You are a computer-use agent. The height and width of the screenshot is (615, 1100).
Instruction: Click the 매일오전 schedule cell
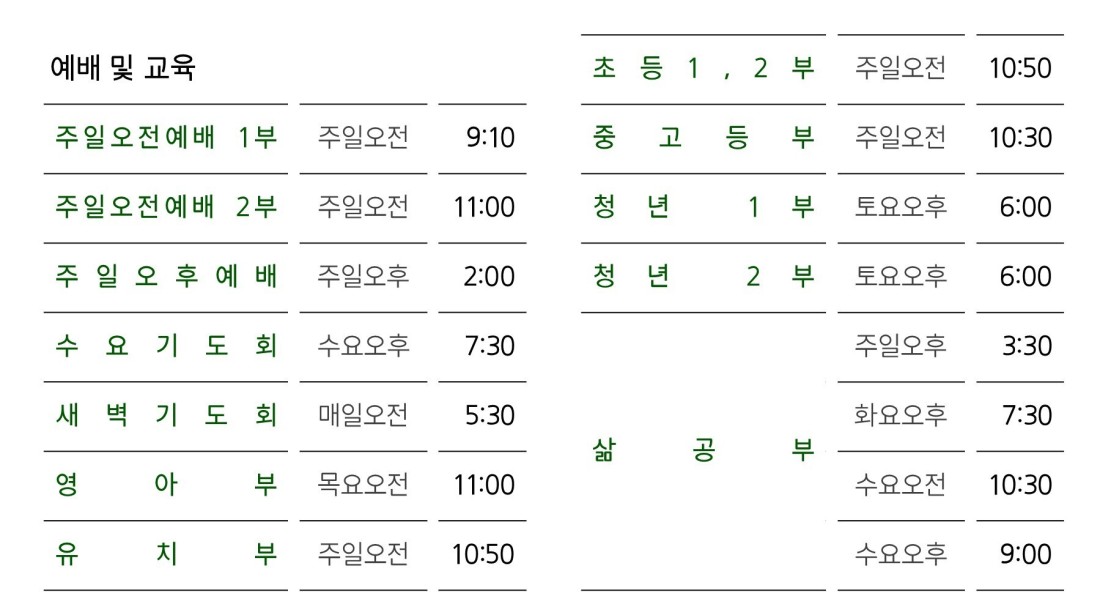pos(363,414)
